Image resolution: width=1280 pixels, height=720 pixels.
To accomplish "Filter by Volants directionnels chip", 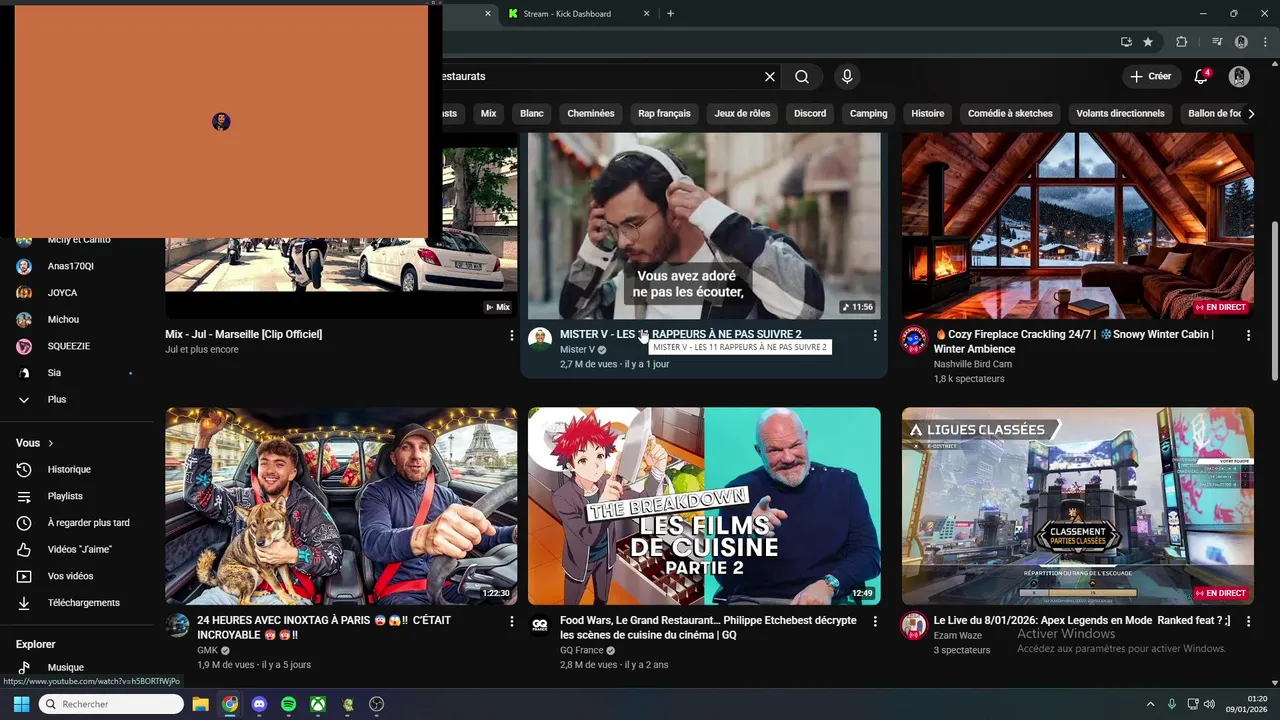I will point(1120,114).
